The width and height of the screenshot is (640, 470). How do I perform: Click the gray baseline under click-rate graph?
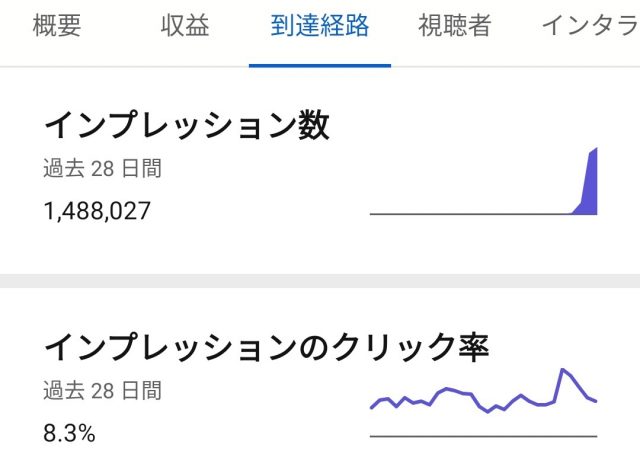coord(483,436)
